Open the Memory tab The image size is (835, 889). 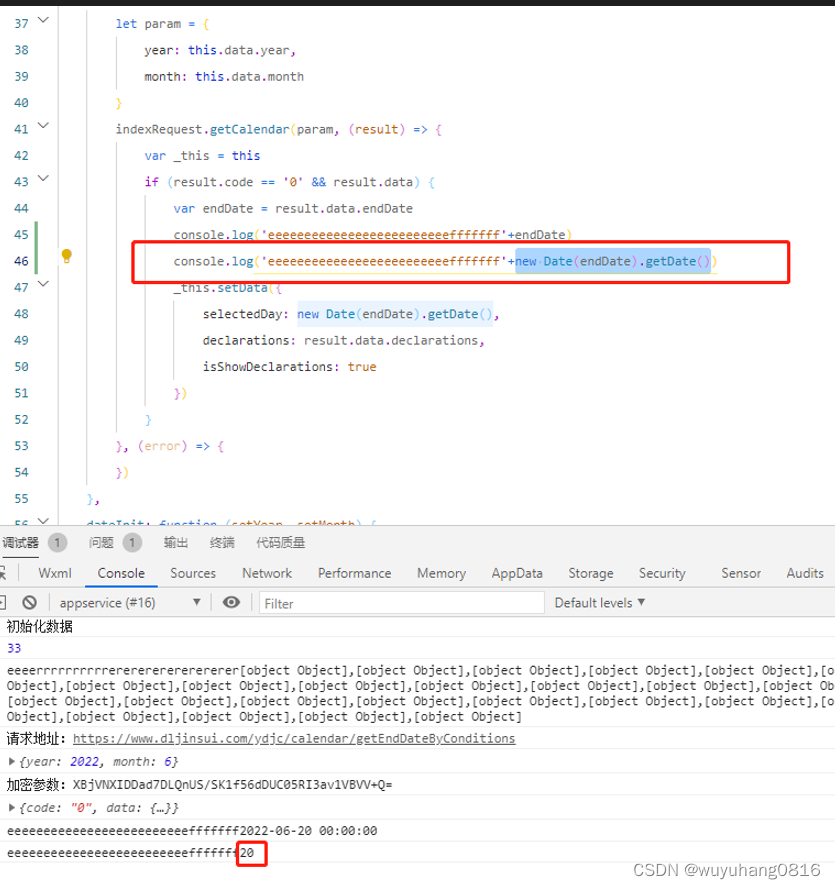tap(441, 573)
